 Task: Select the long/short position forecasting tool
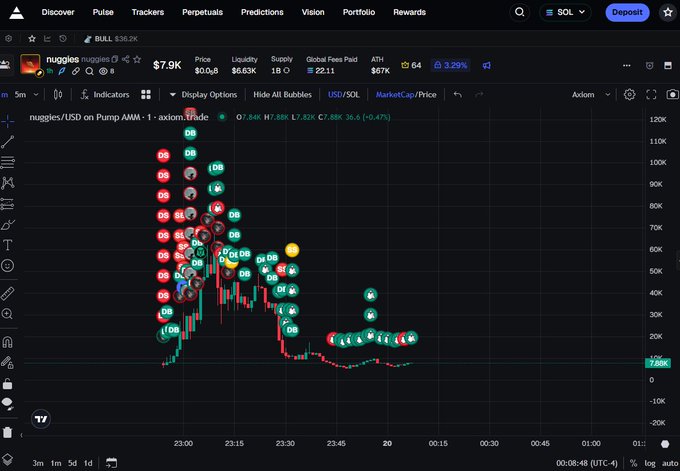click(7, 204)
